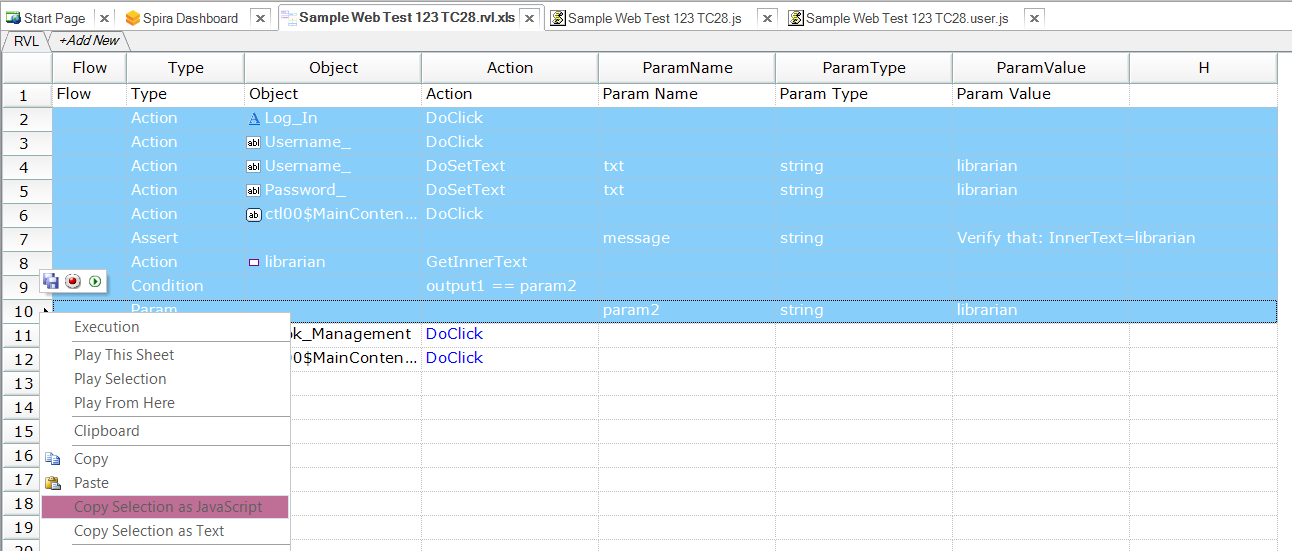Click the DoClick action cell in row 12

coord(454,358)
